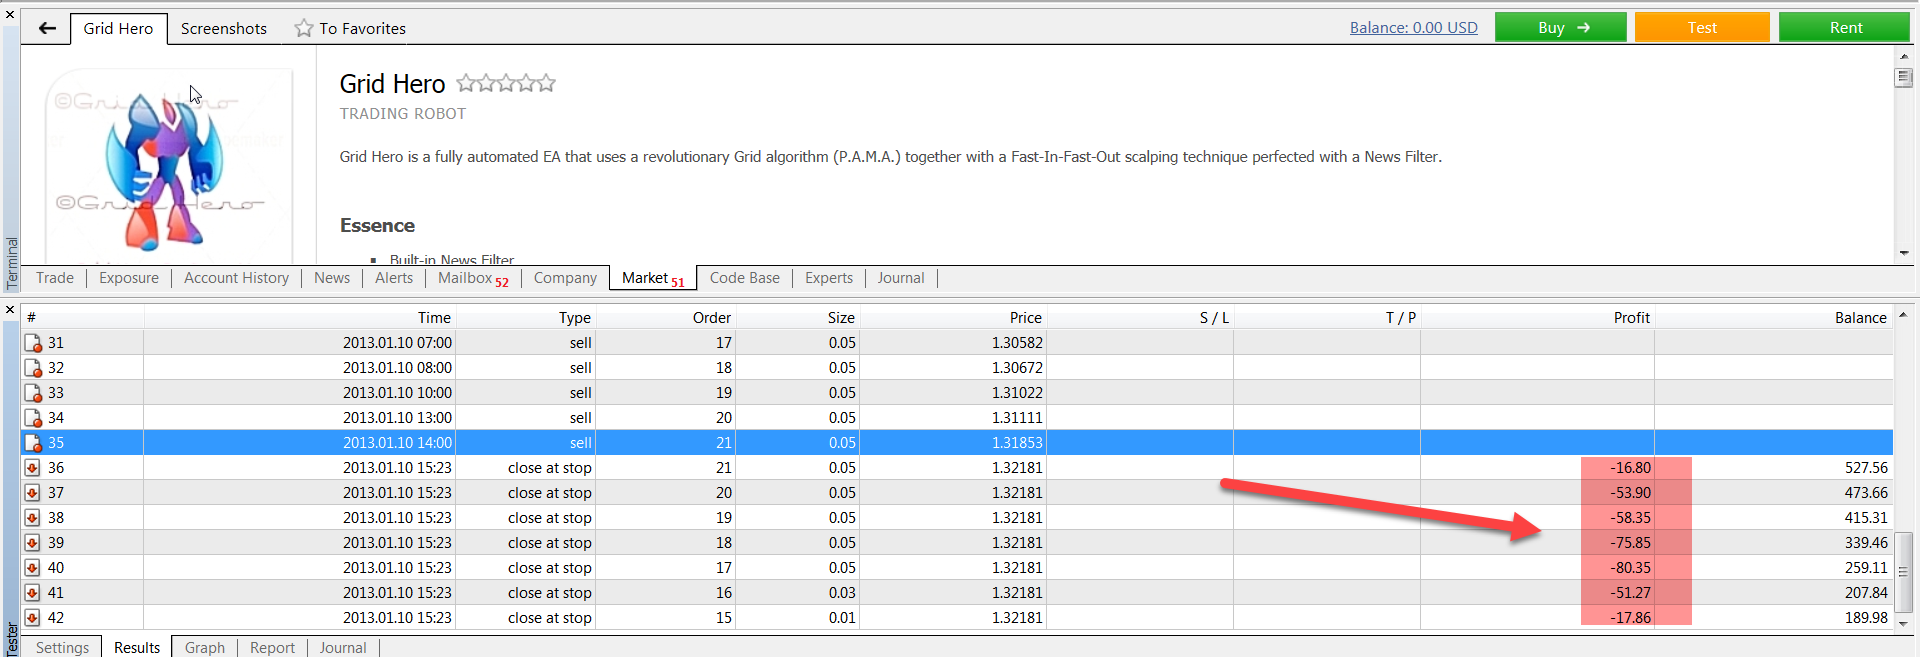Click the close-at-stop icon in row 36
1920x657 pixels.
[33, 468]
